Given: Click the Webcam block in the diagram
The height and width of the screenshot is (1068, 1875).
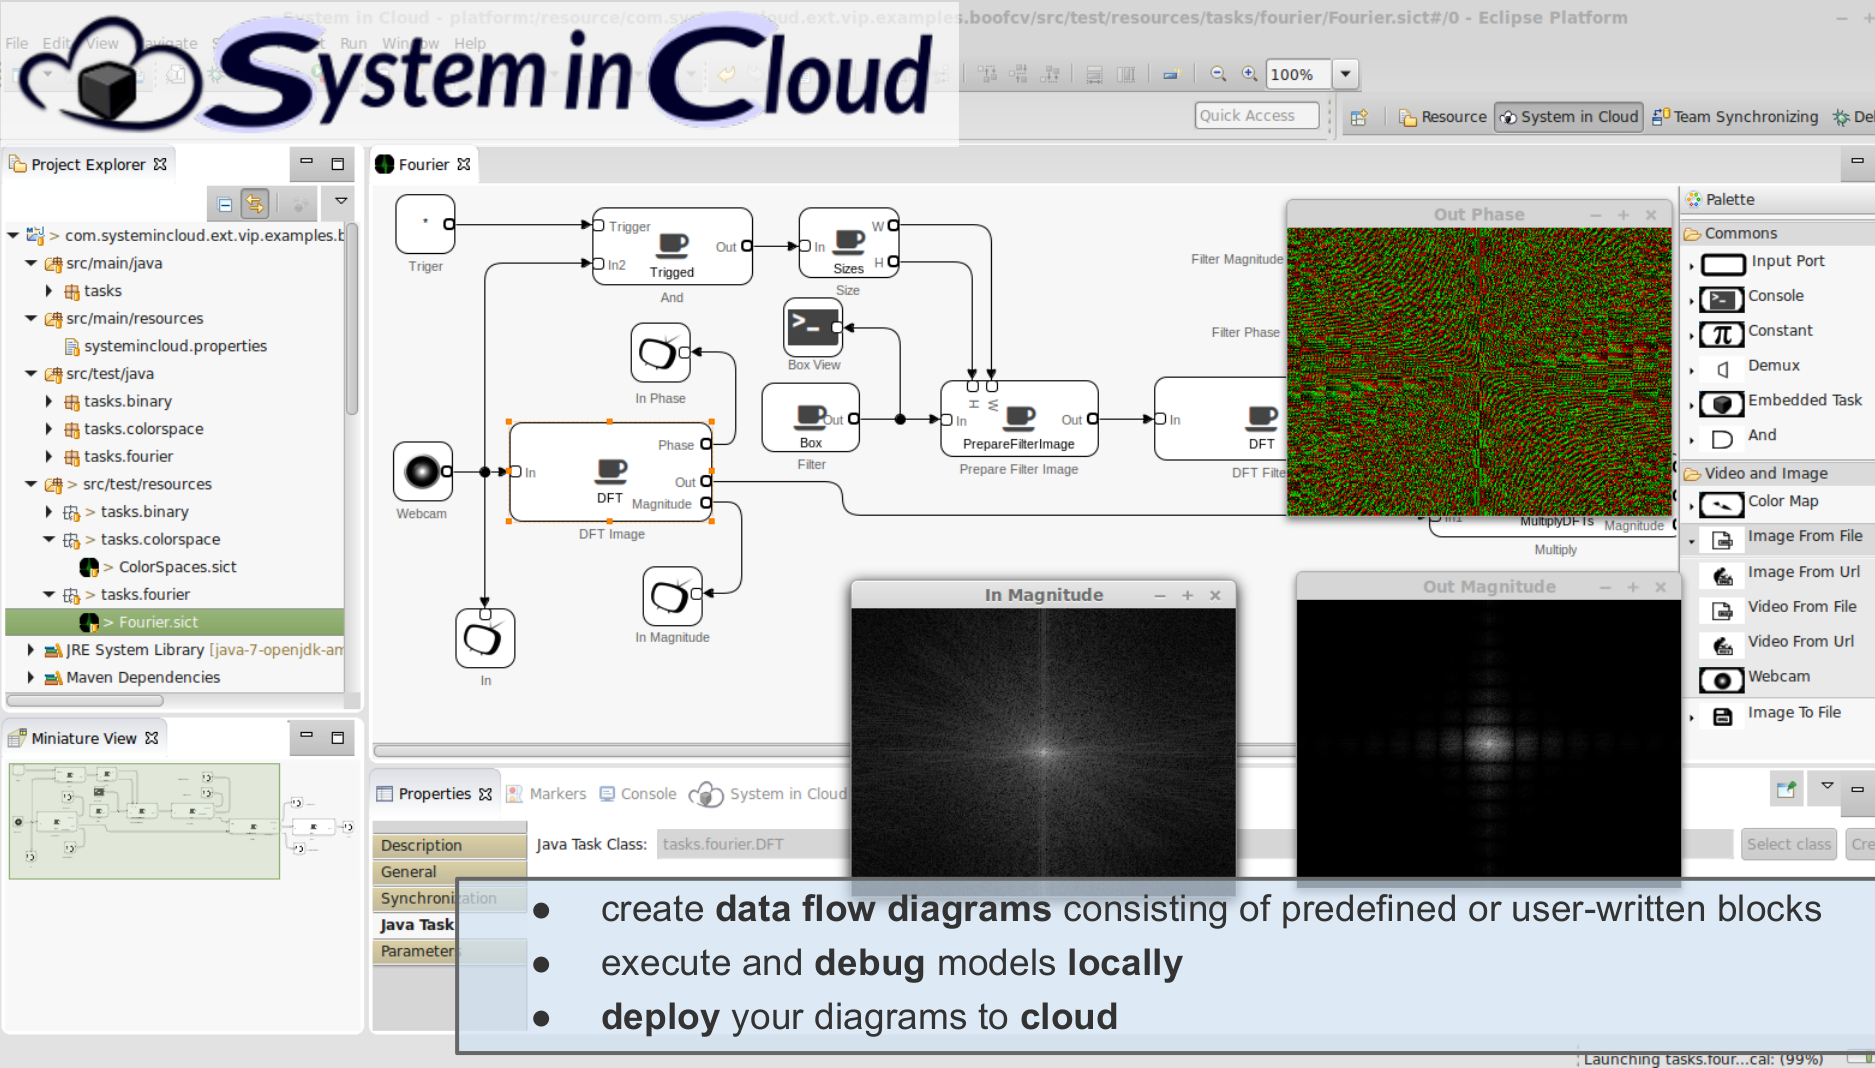Looking at the screenshot, I should (x=423, y=471).
